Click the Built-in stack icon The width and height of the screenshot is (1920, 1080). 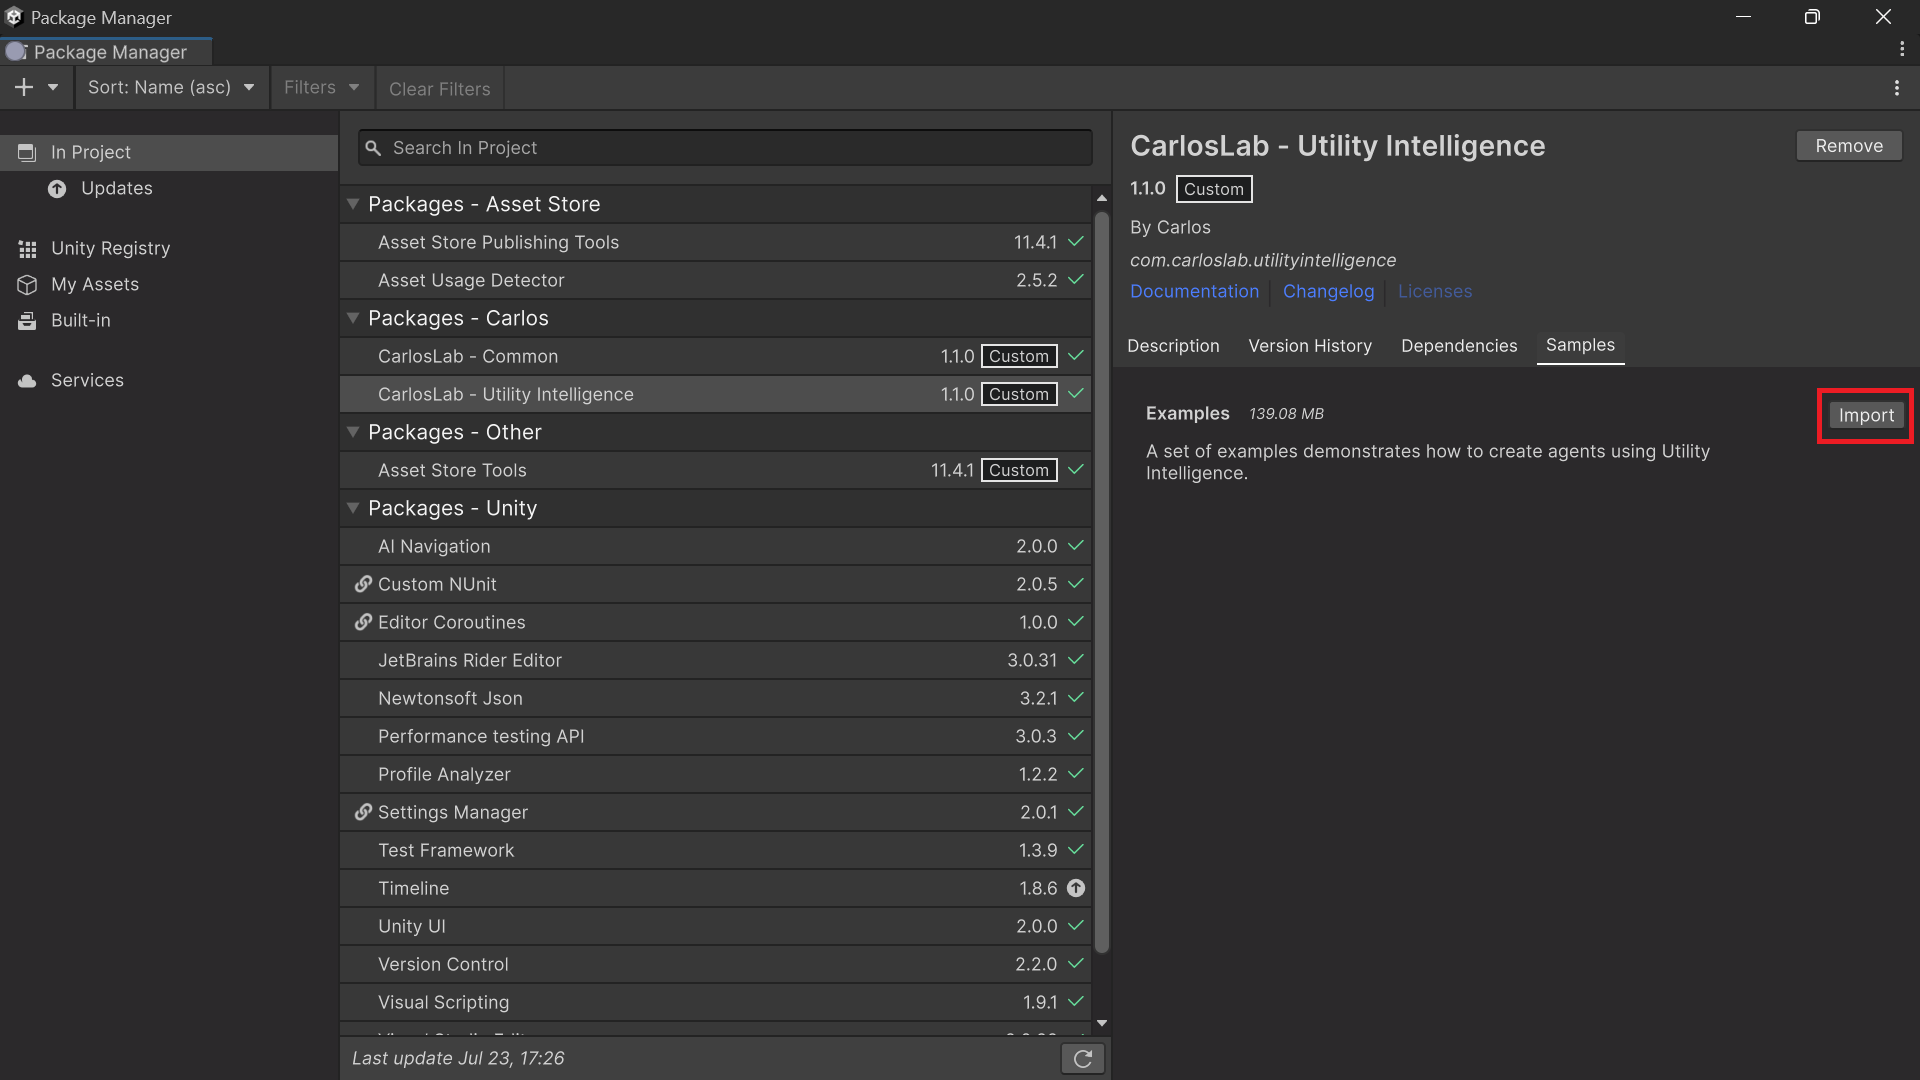click(x=27, y=320)
